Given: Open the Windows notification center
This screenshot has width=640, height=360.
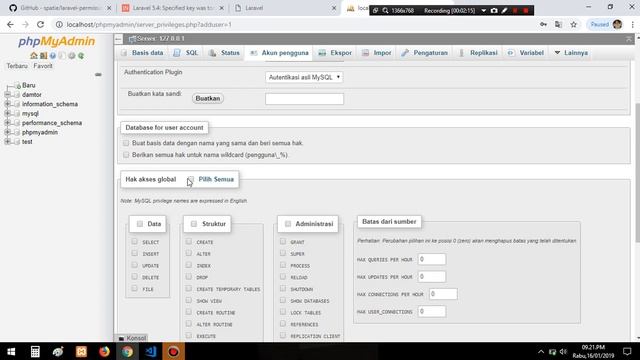Looking at the screenshot, I should click(x=627, y=351).
